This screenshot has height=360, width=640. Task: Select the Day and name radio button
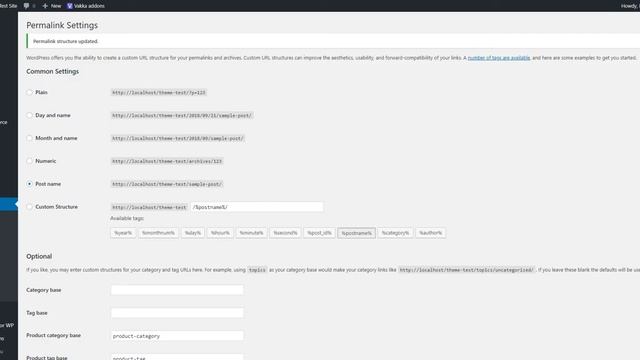[x=29, y=116]
